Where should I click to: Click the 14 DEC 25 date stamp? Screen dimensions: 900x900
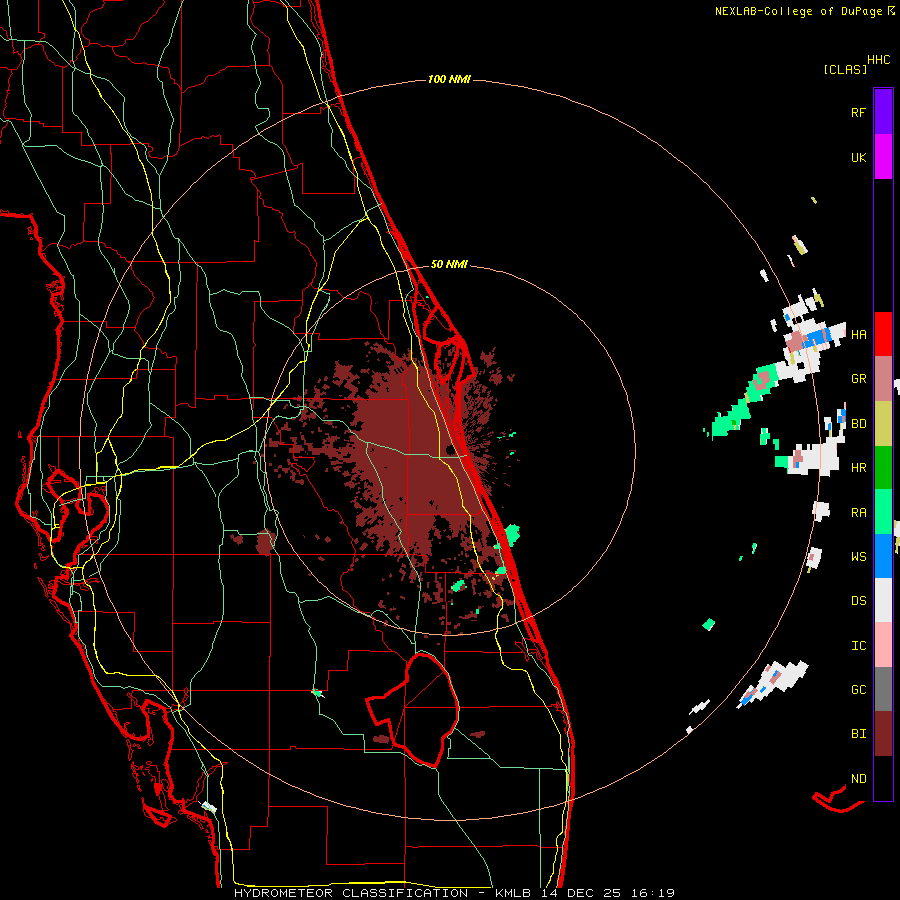pos(581,893)
